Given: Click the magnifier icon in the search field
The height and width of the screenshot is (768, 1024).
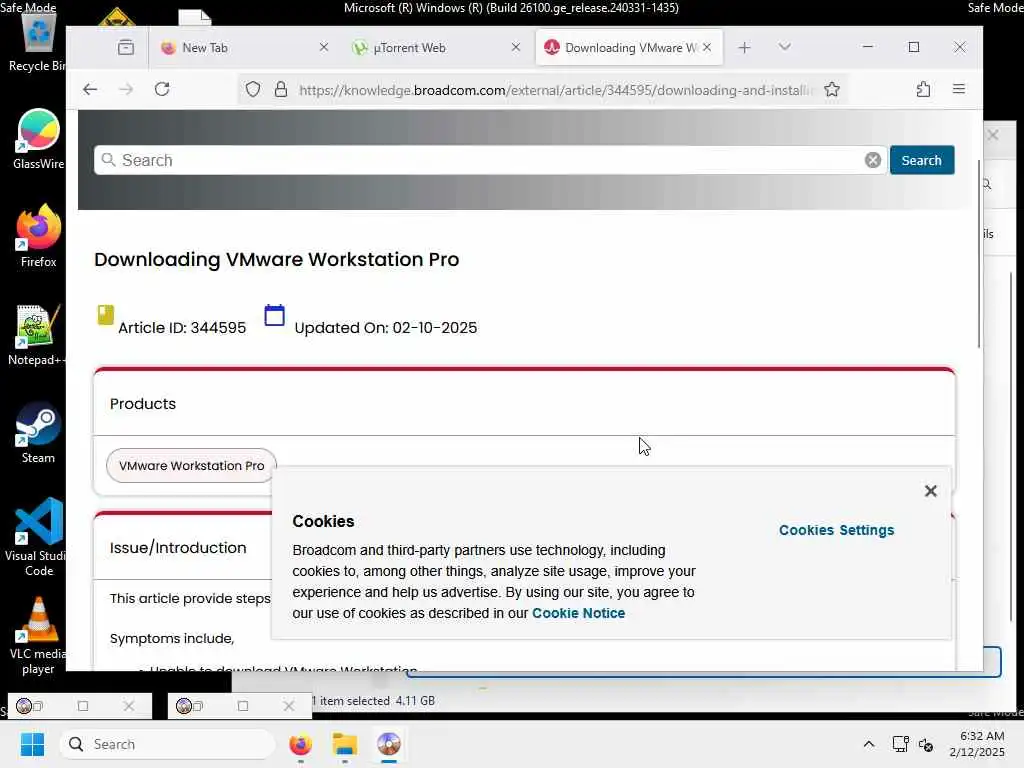Looking at the screenshot, I should point(108,160).
